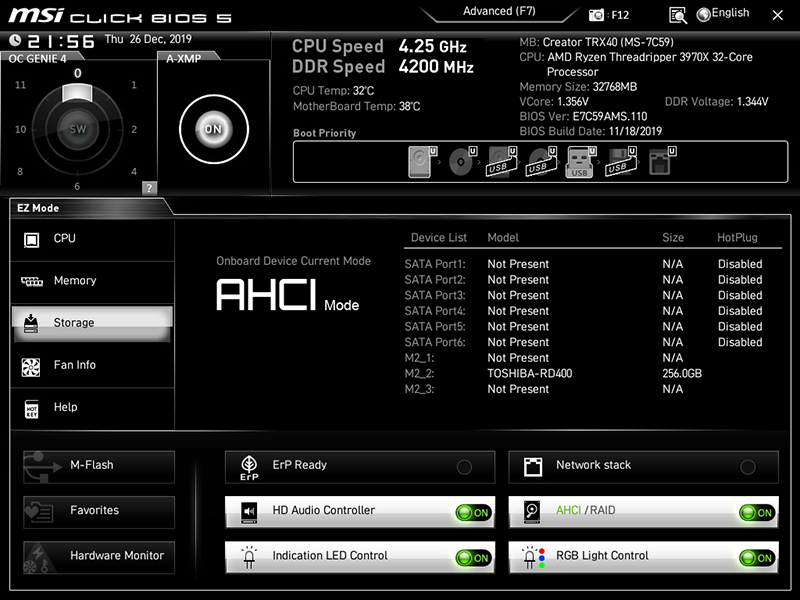Click the 256.0GB size value
The height and width of the screenshot is (600, 800).
point(682,373)
